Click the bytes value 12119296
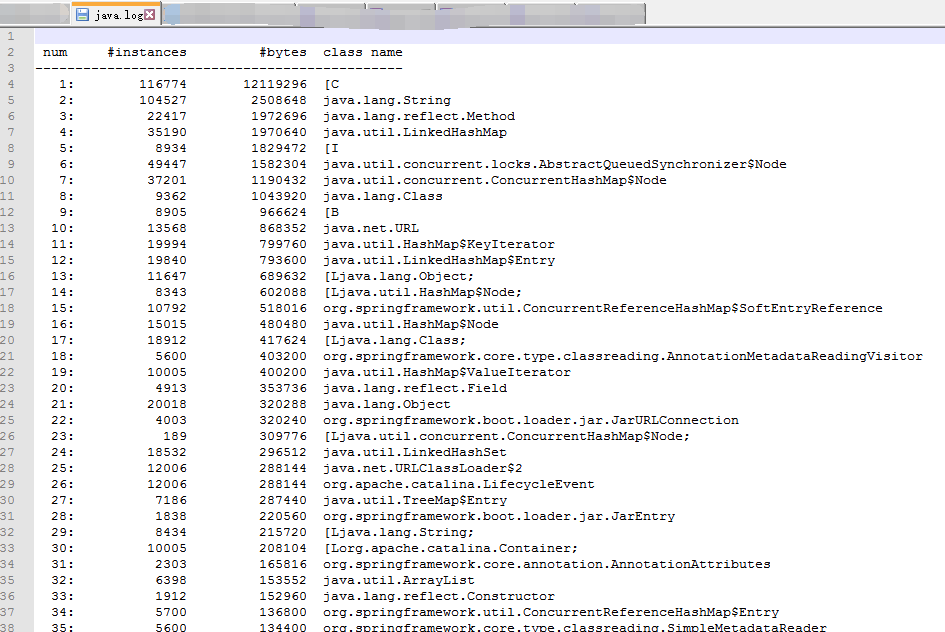The height and width of the screenshot is (632, 945). click(x=275, y=84)
